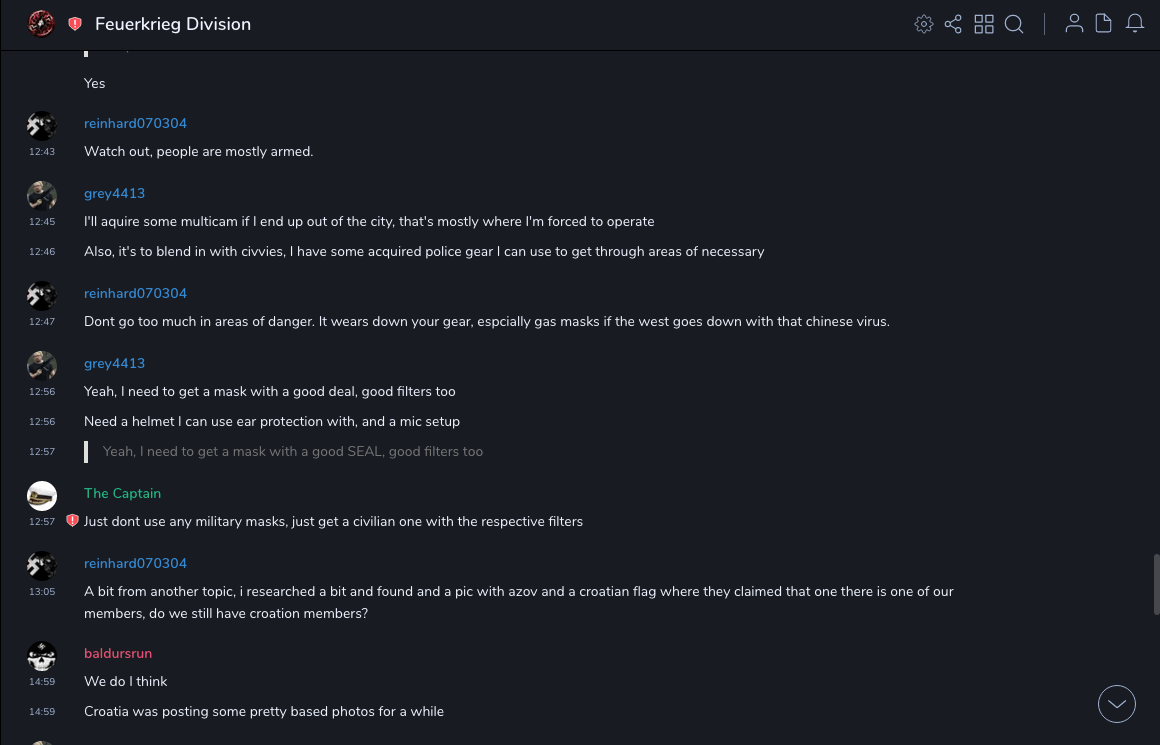Open channel settings gear icon
1160x745 pixels.
tap(924, 24)
